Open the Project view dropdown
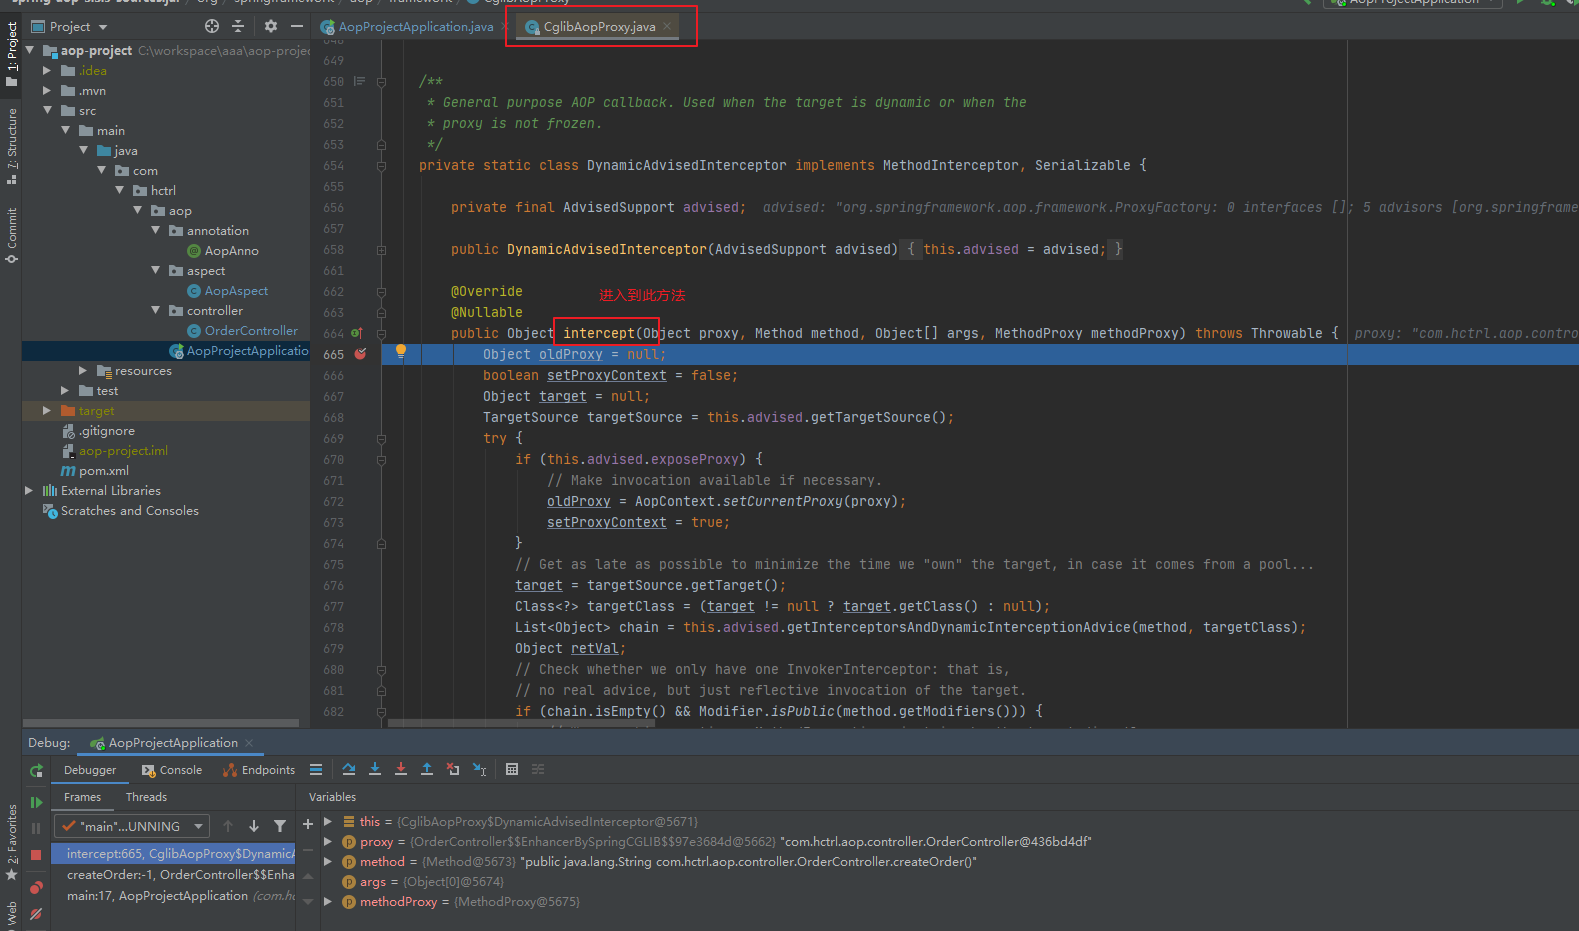The height and width of the screenshot is (931, 1579). click(79, 27)
